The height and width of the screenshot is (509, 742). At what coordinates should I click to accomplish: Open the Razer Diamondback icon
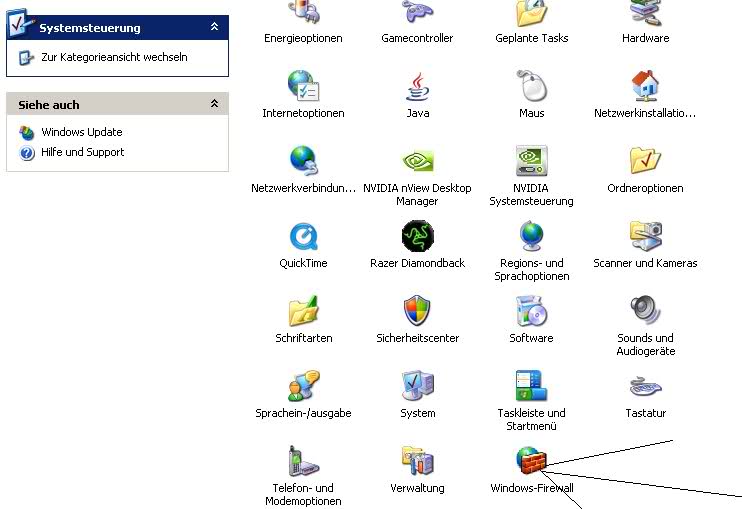(x=417, y=236)
